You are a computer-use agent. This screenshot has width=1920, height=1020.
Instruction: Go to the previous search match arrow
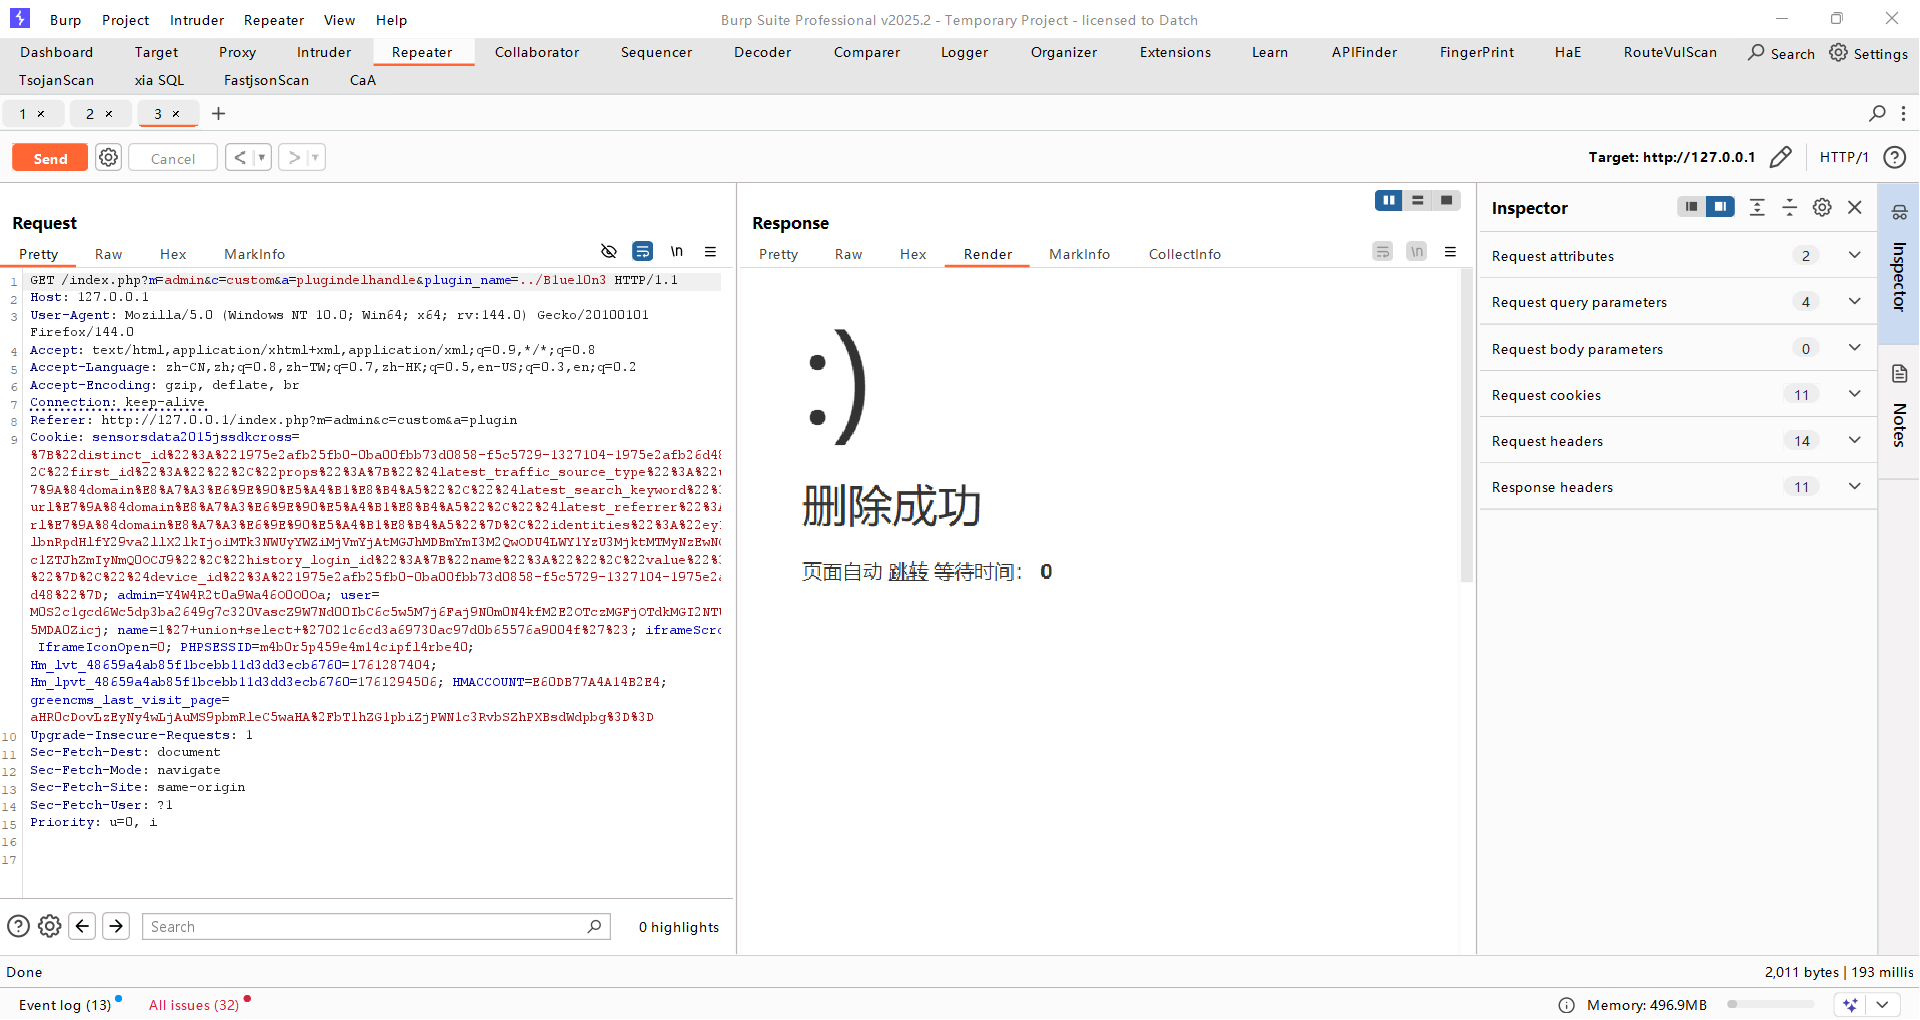point(83,926)
